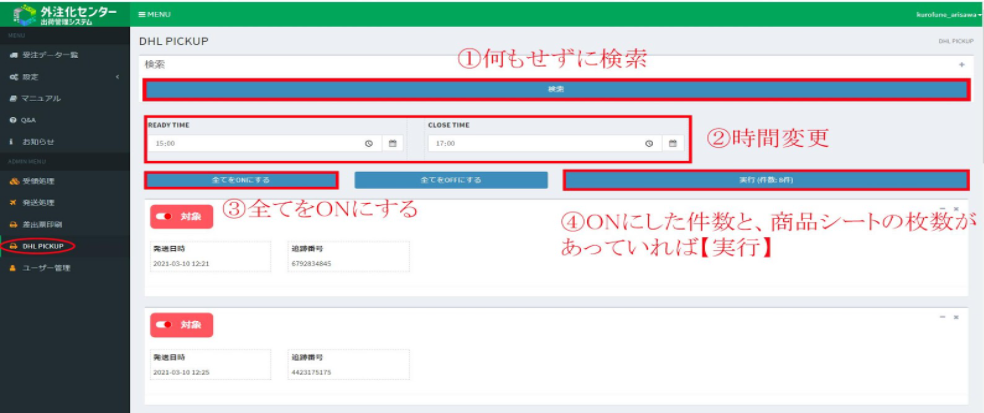Open the calendar icon next to READY TIME
Screen dimensions: 984x413
point(393,143)
